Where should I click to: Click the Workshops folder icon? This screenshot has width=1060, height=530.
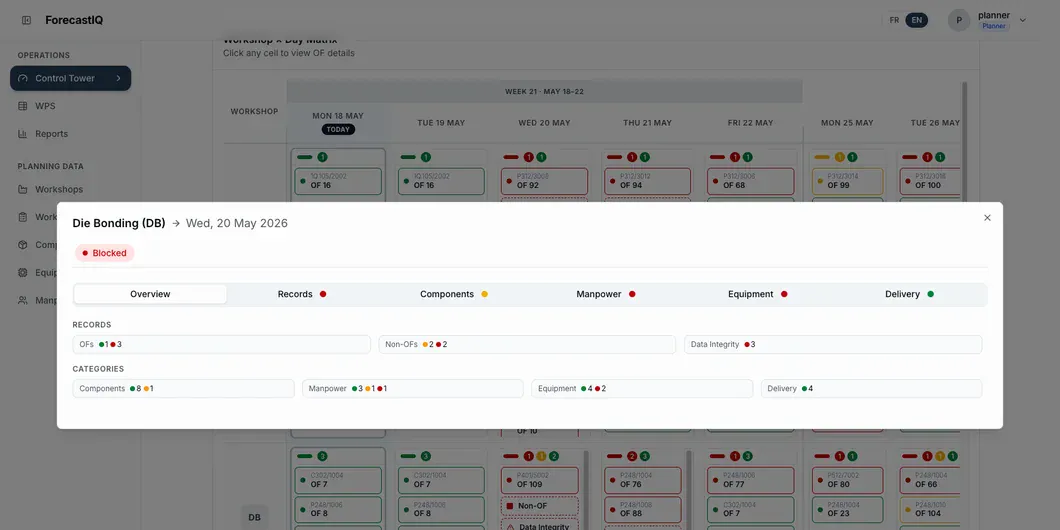23,189
